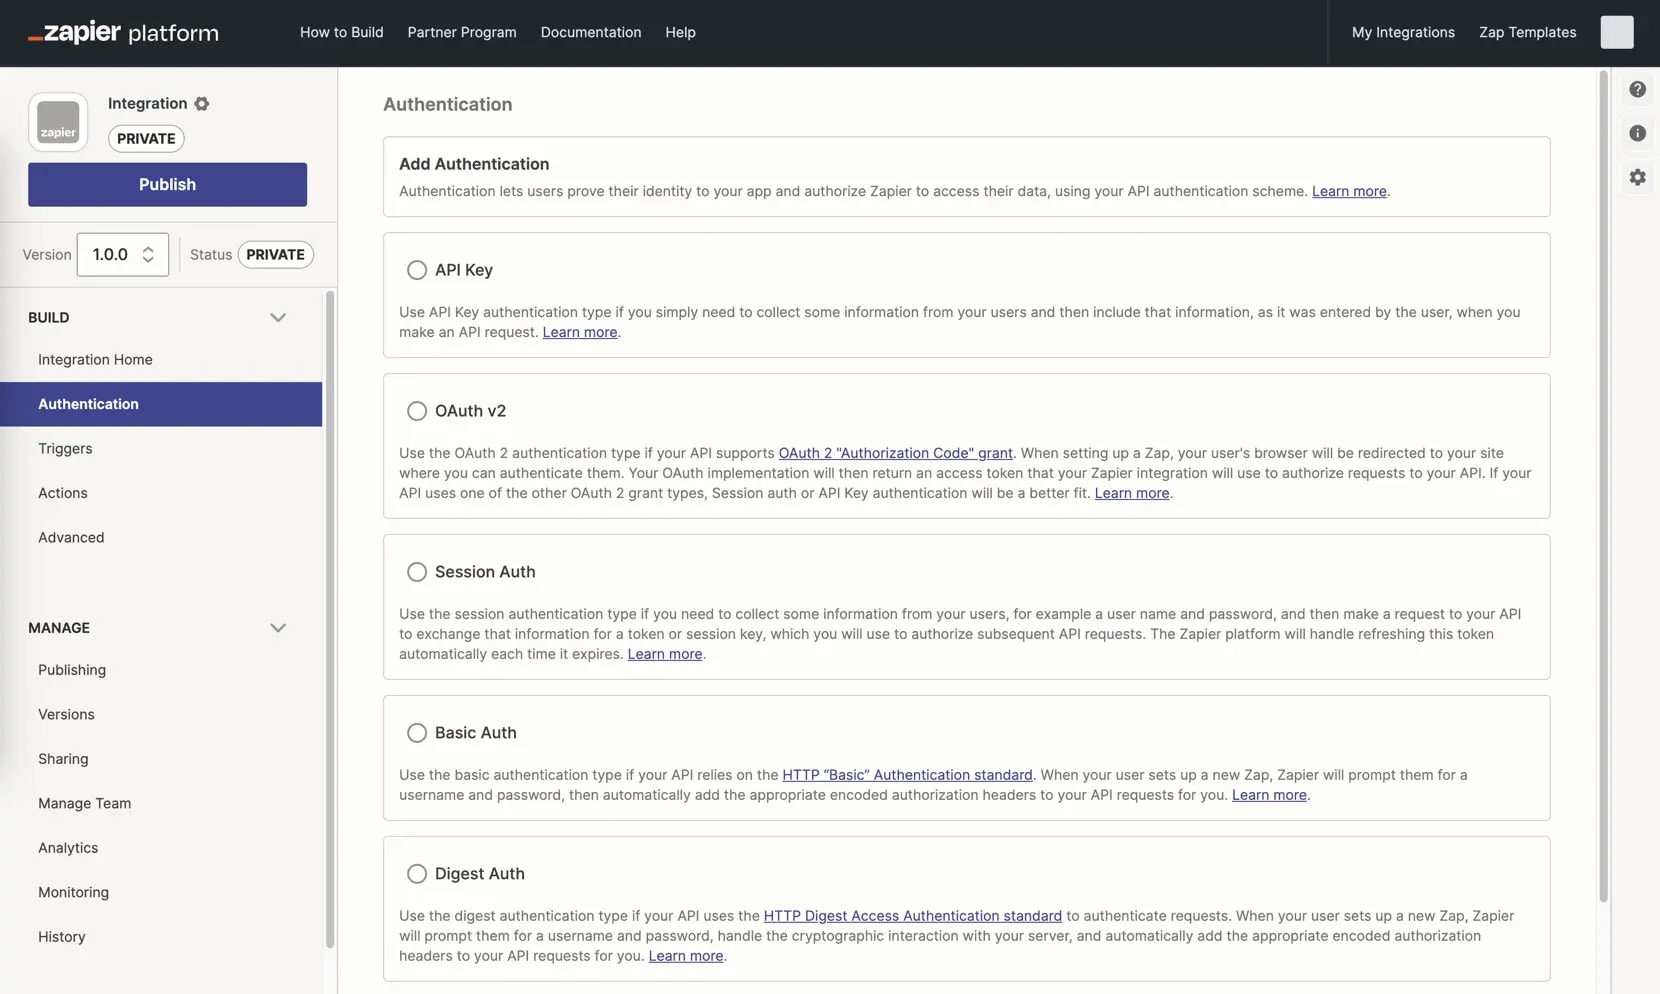Click the Integration title text
1660x994 pixels.
coord(147,103)
